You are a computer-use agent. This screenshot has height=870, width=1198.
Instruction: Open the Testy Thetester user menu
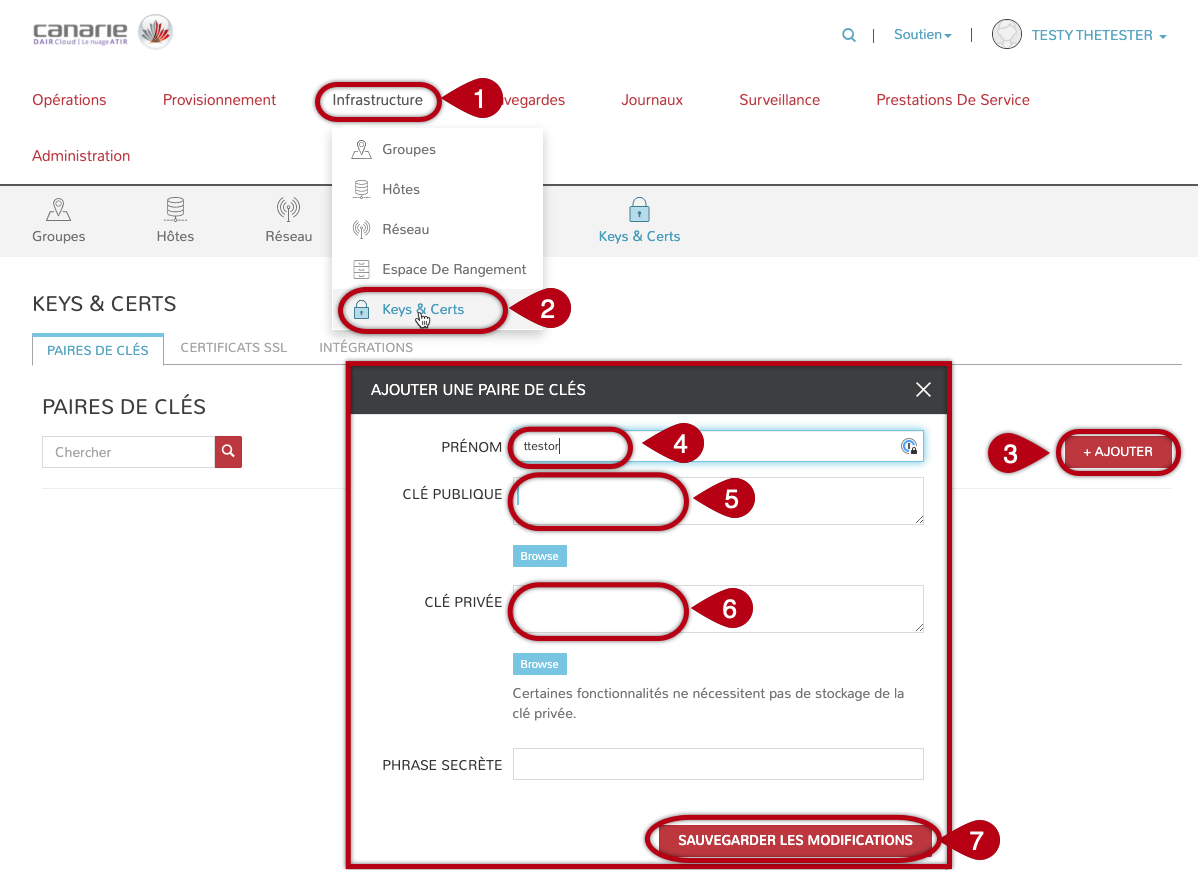[x=1098, y=35]
